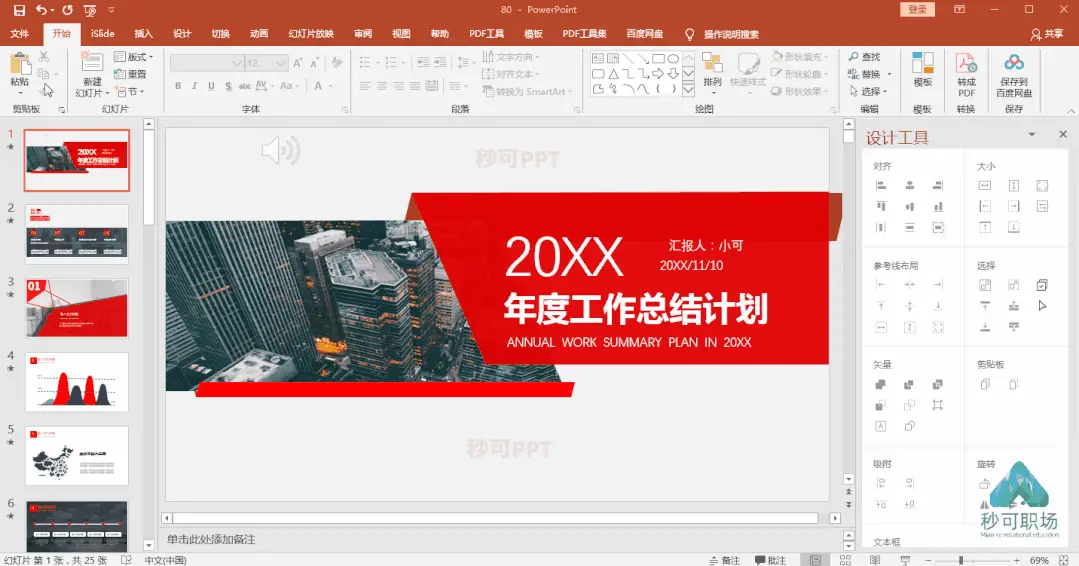The width and height of the screenshot is (1079, 566).
Task: Click the 模板 icon in ribbon
Action: (x=922, y=63)
